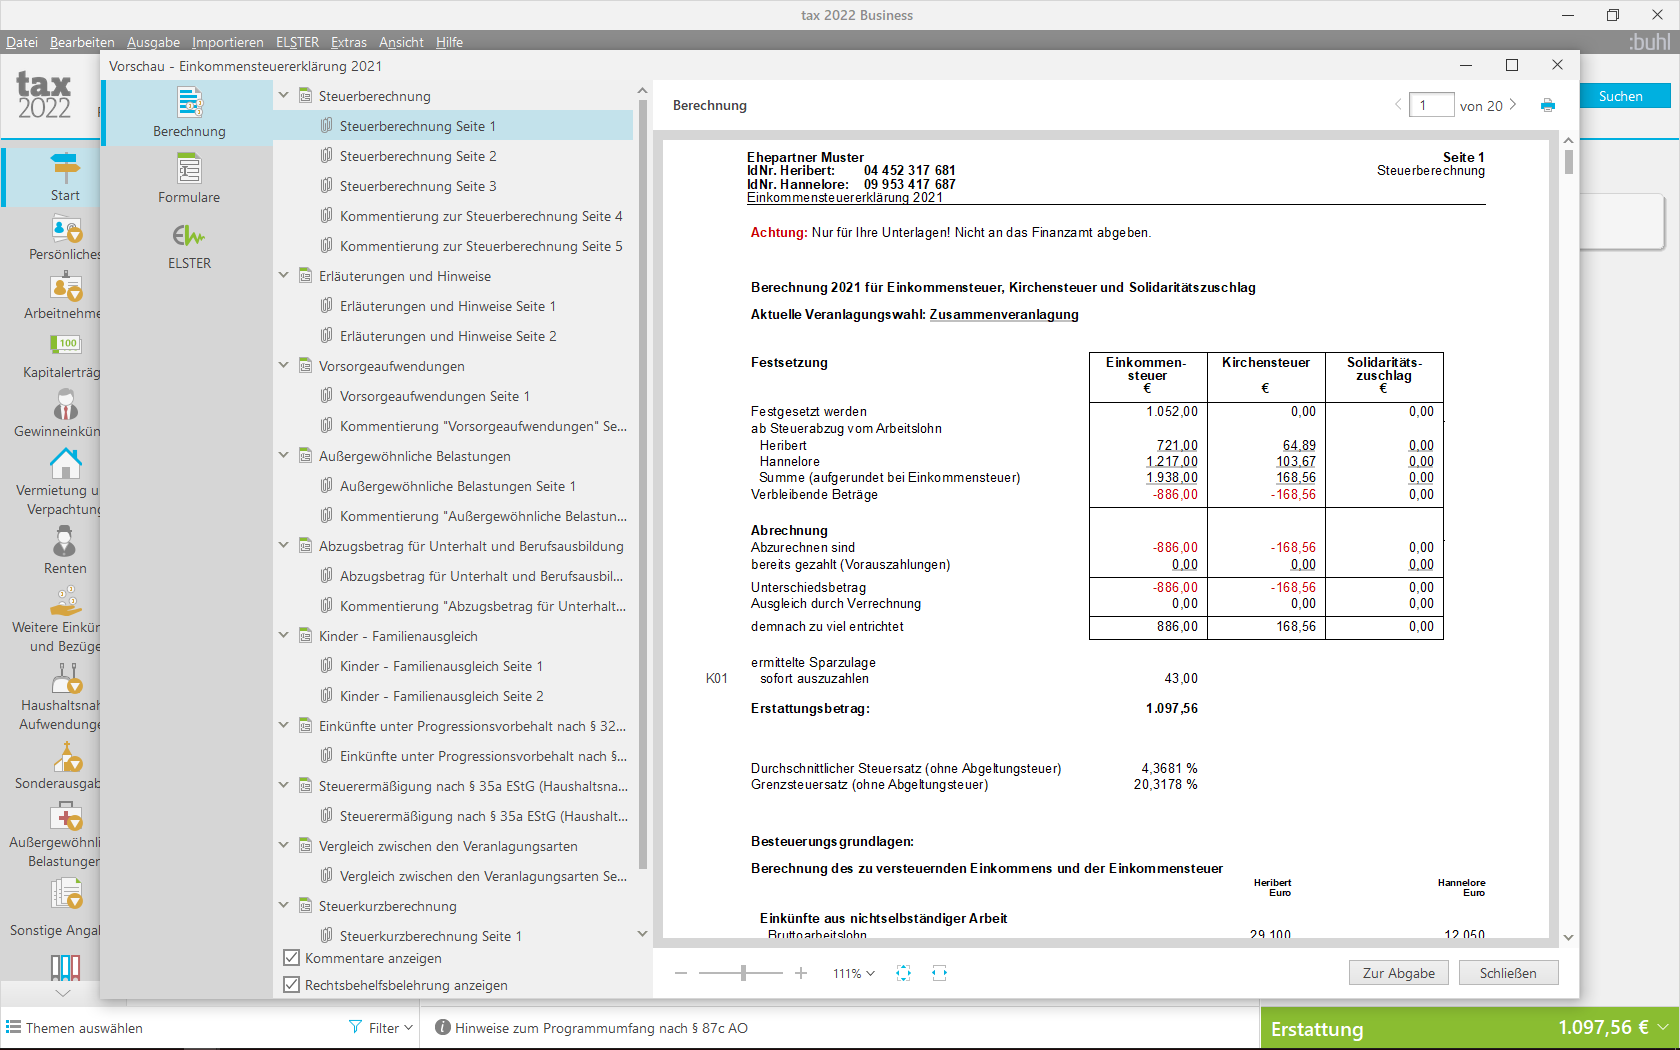Collapse the Vorsorgeaufwendungen tree node
This screenshot has height=1050, width=1680.
[x=283, y=366]
